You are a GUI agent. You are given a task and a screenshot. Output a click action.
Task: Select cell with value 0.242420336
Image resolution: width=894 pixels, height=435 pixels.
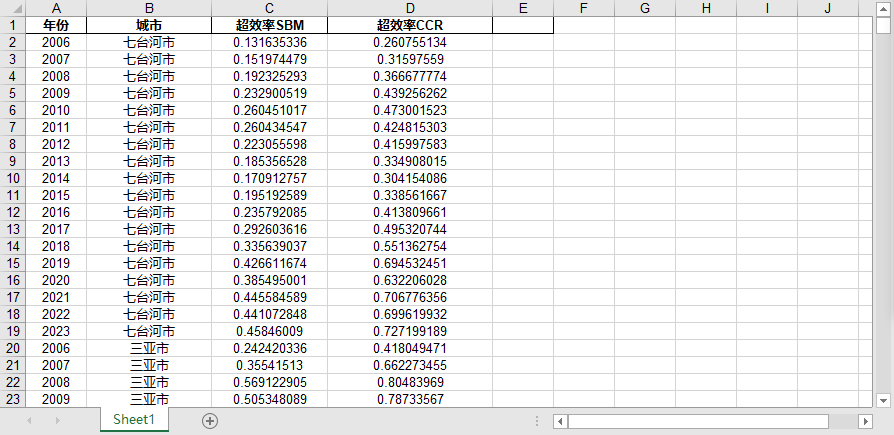[270, 348]
